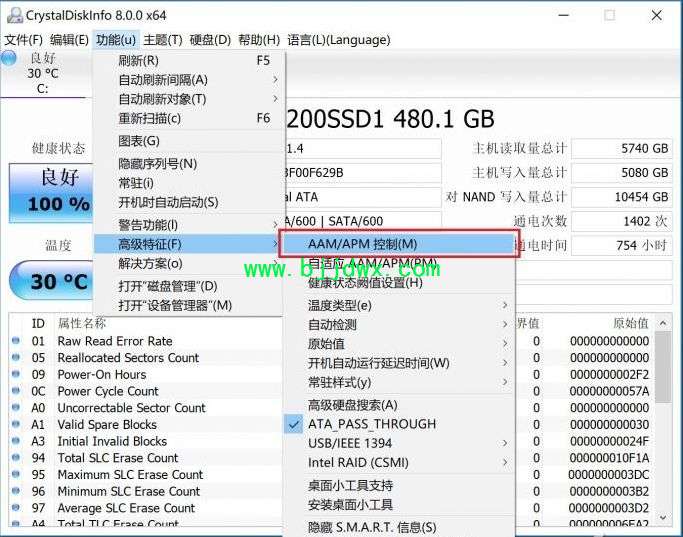The width and height of the screenshot is (683, 537).
Task: Expand 自动刷新间隔(A) submenu
Action: 189,80
